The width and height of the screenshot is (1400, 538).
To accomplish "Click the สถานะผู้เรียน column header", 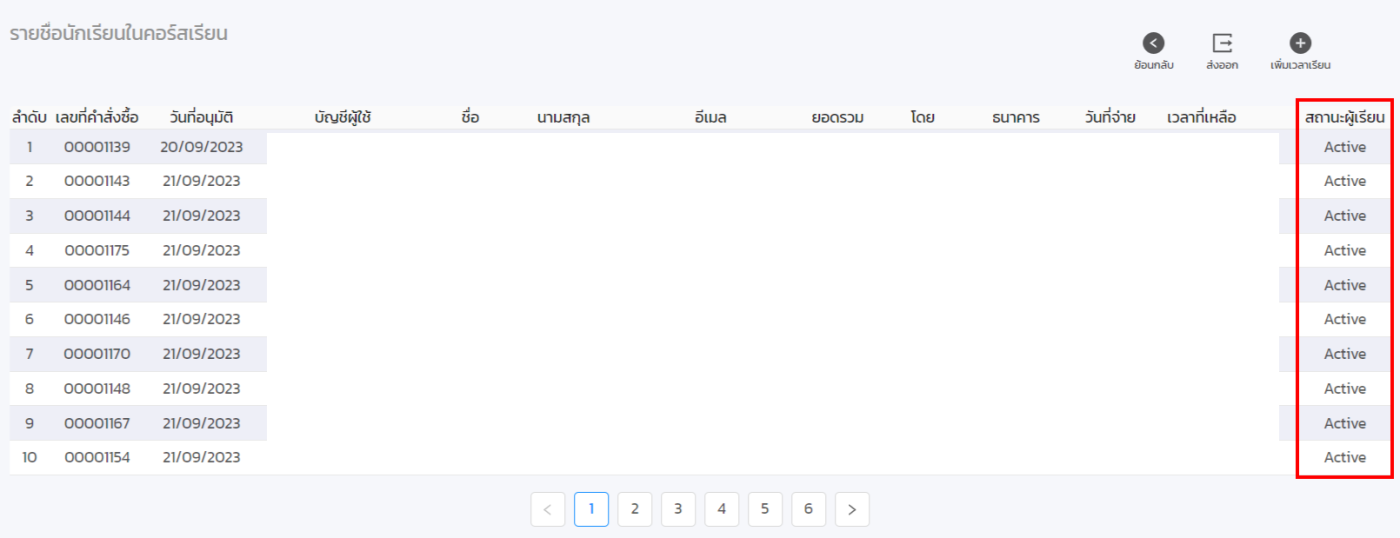I will (1344, 117).
